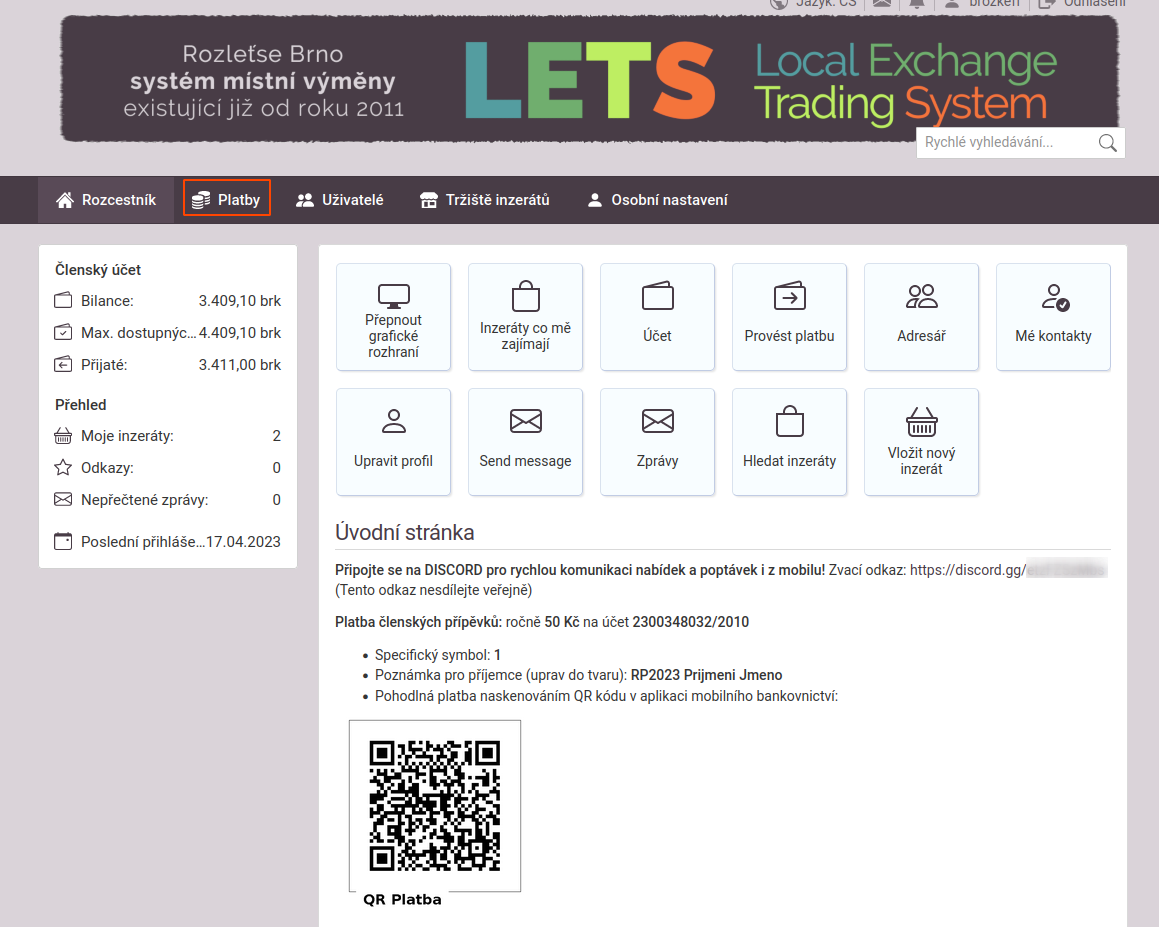This screenshot has height=927, width=1159.
Task: Click the last login date 17.04.2023
Action: tap(243, 542)
